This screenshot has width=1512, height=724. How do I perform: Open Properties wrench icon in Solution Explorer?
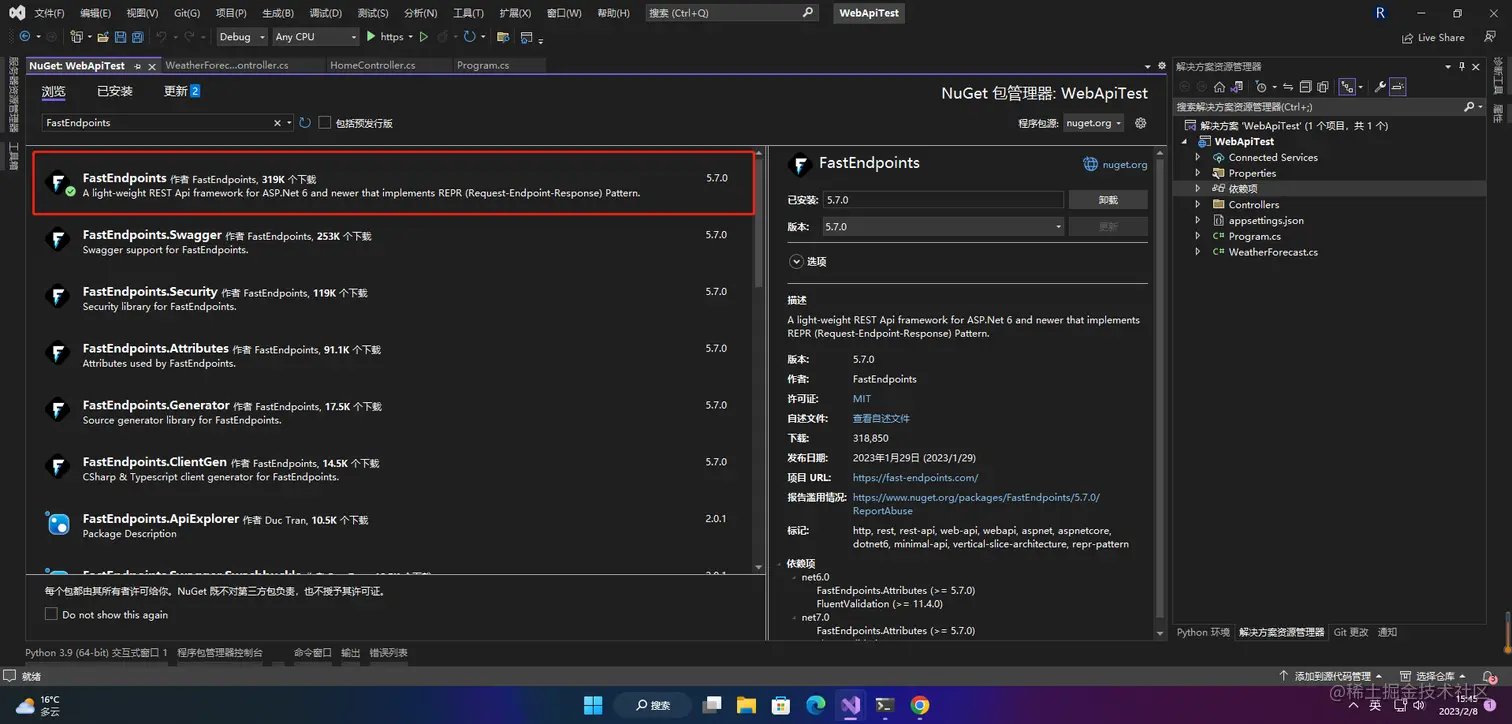pos(1380,87)
